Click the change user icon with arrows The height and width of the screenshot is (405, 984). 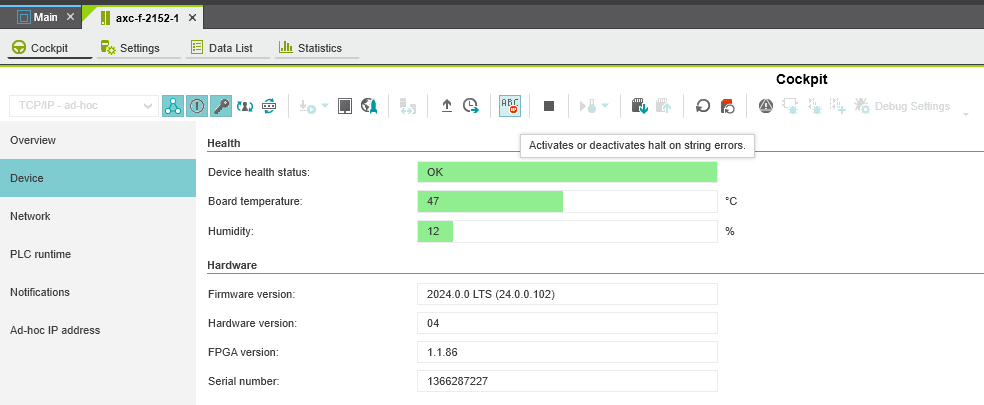click(x=245, y=106)
